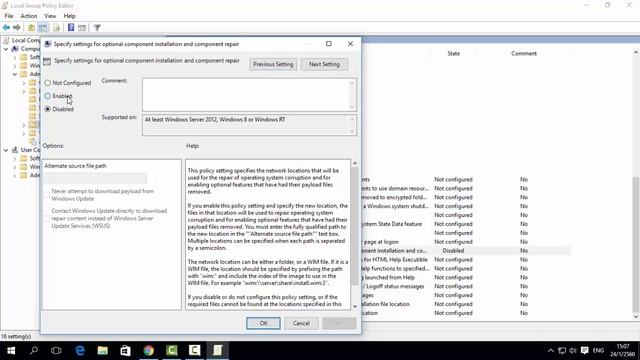The width and height of the screenshot is (640, 360).
Task: Click inside the Comment text box
Action: pos(249,95)
